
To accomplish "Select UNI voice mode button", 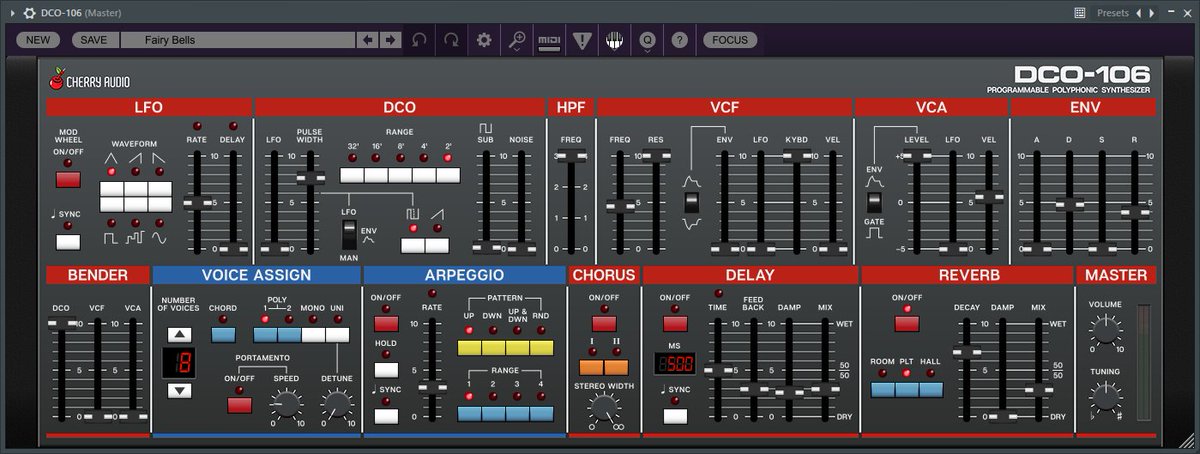I will pyautogui.click(x=338, y=335).
